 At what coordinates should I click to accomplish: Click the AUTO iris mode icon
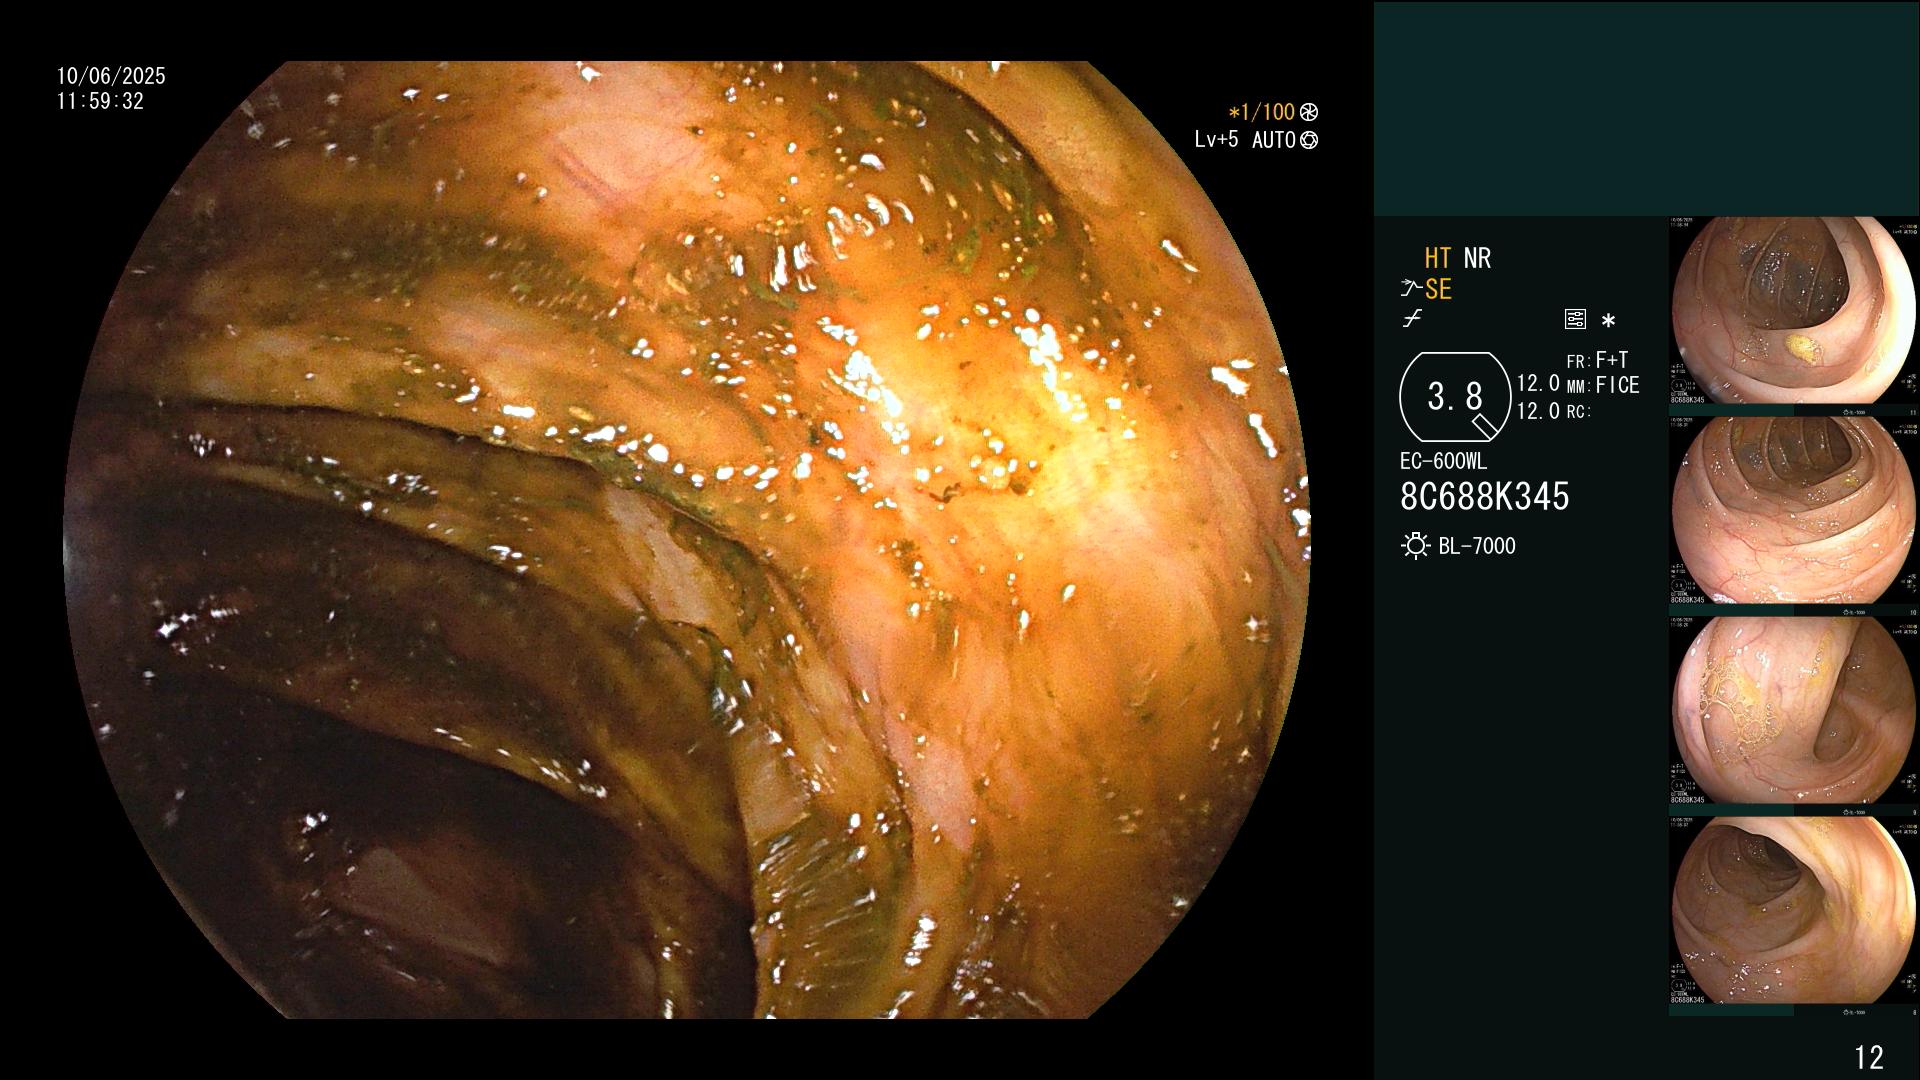tap(1309, 140)
